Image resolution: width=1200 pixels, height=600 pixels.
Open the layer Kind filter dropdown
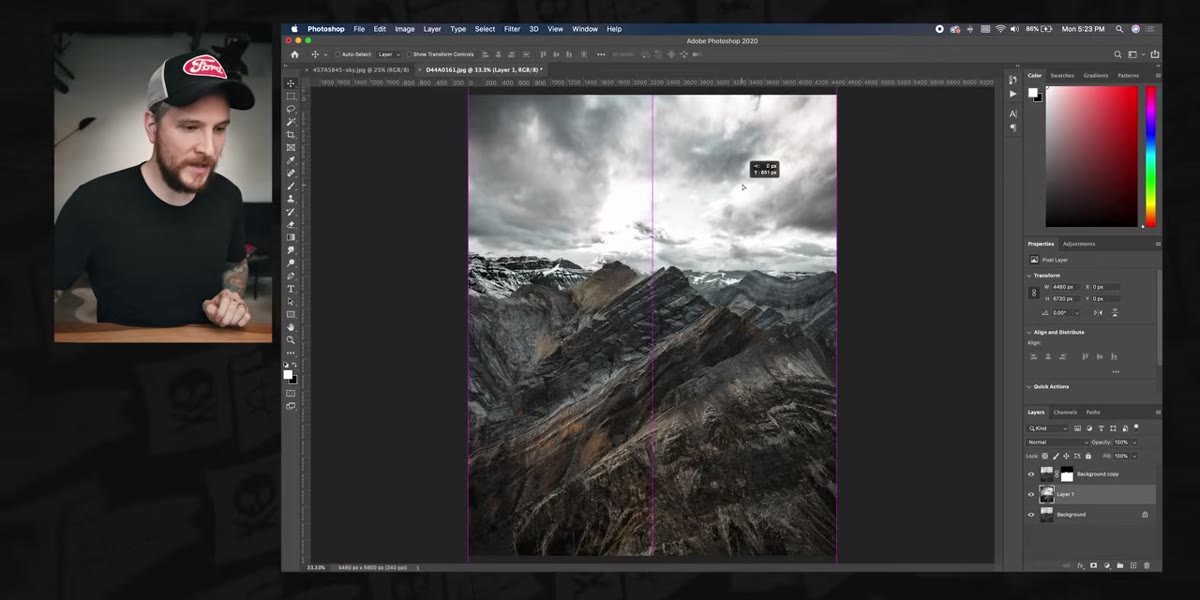(x=1048, y=428)
